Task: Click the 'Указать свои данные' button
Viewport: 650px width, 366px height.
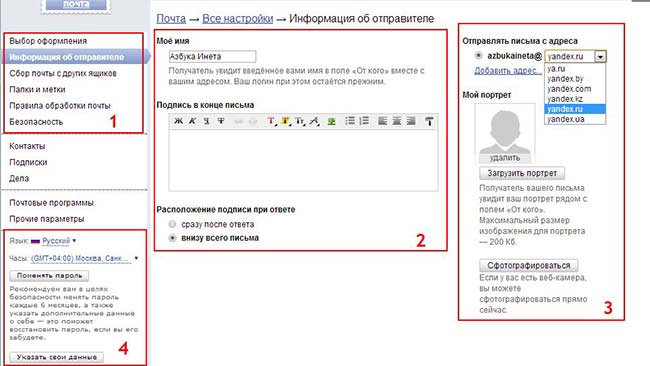Action: pyautogui.click(x=57, y=357)
